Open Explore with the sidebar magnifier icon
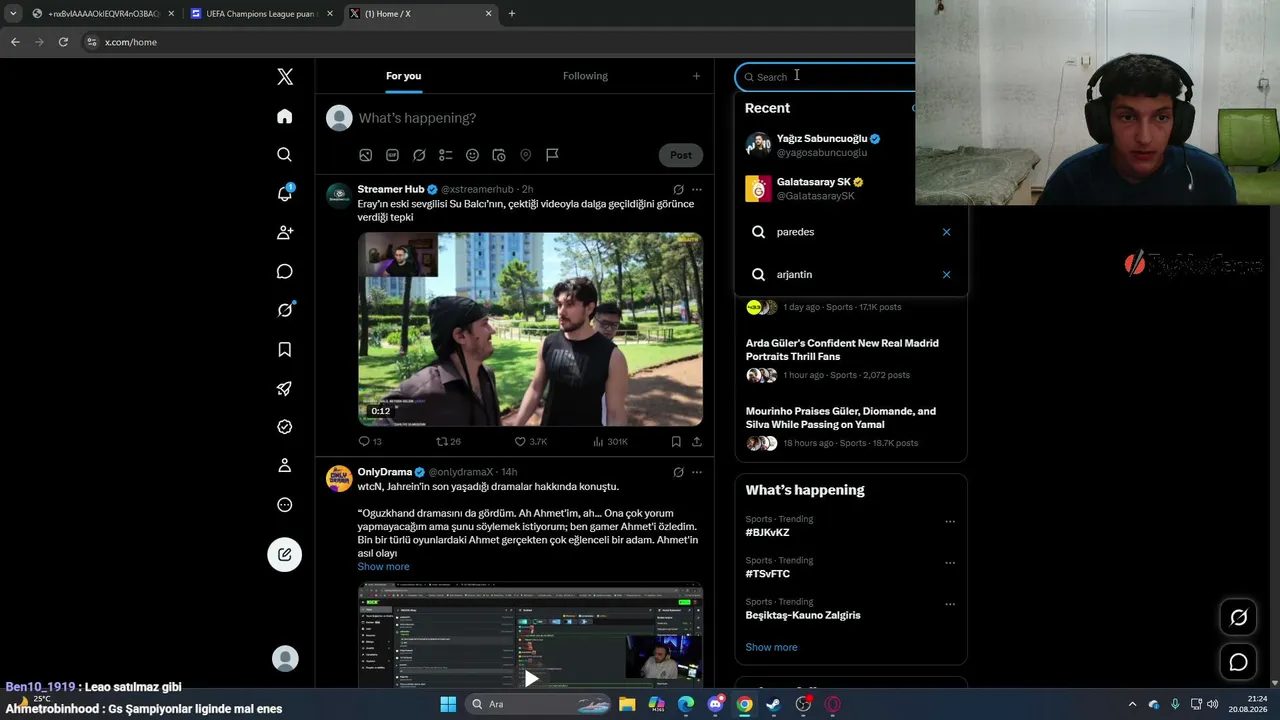The height and width of the screenshot is (720, 1280). [x=285, y=155]
